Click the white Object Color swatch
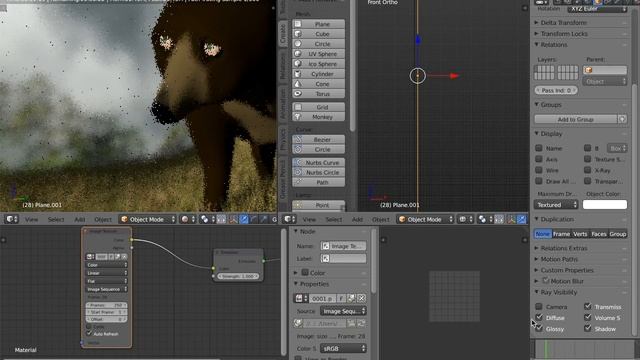The width and height of the screenshot is (640, 360). pos(605,204)
